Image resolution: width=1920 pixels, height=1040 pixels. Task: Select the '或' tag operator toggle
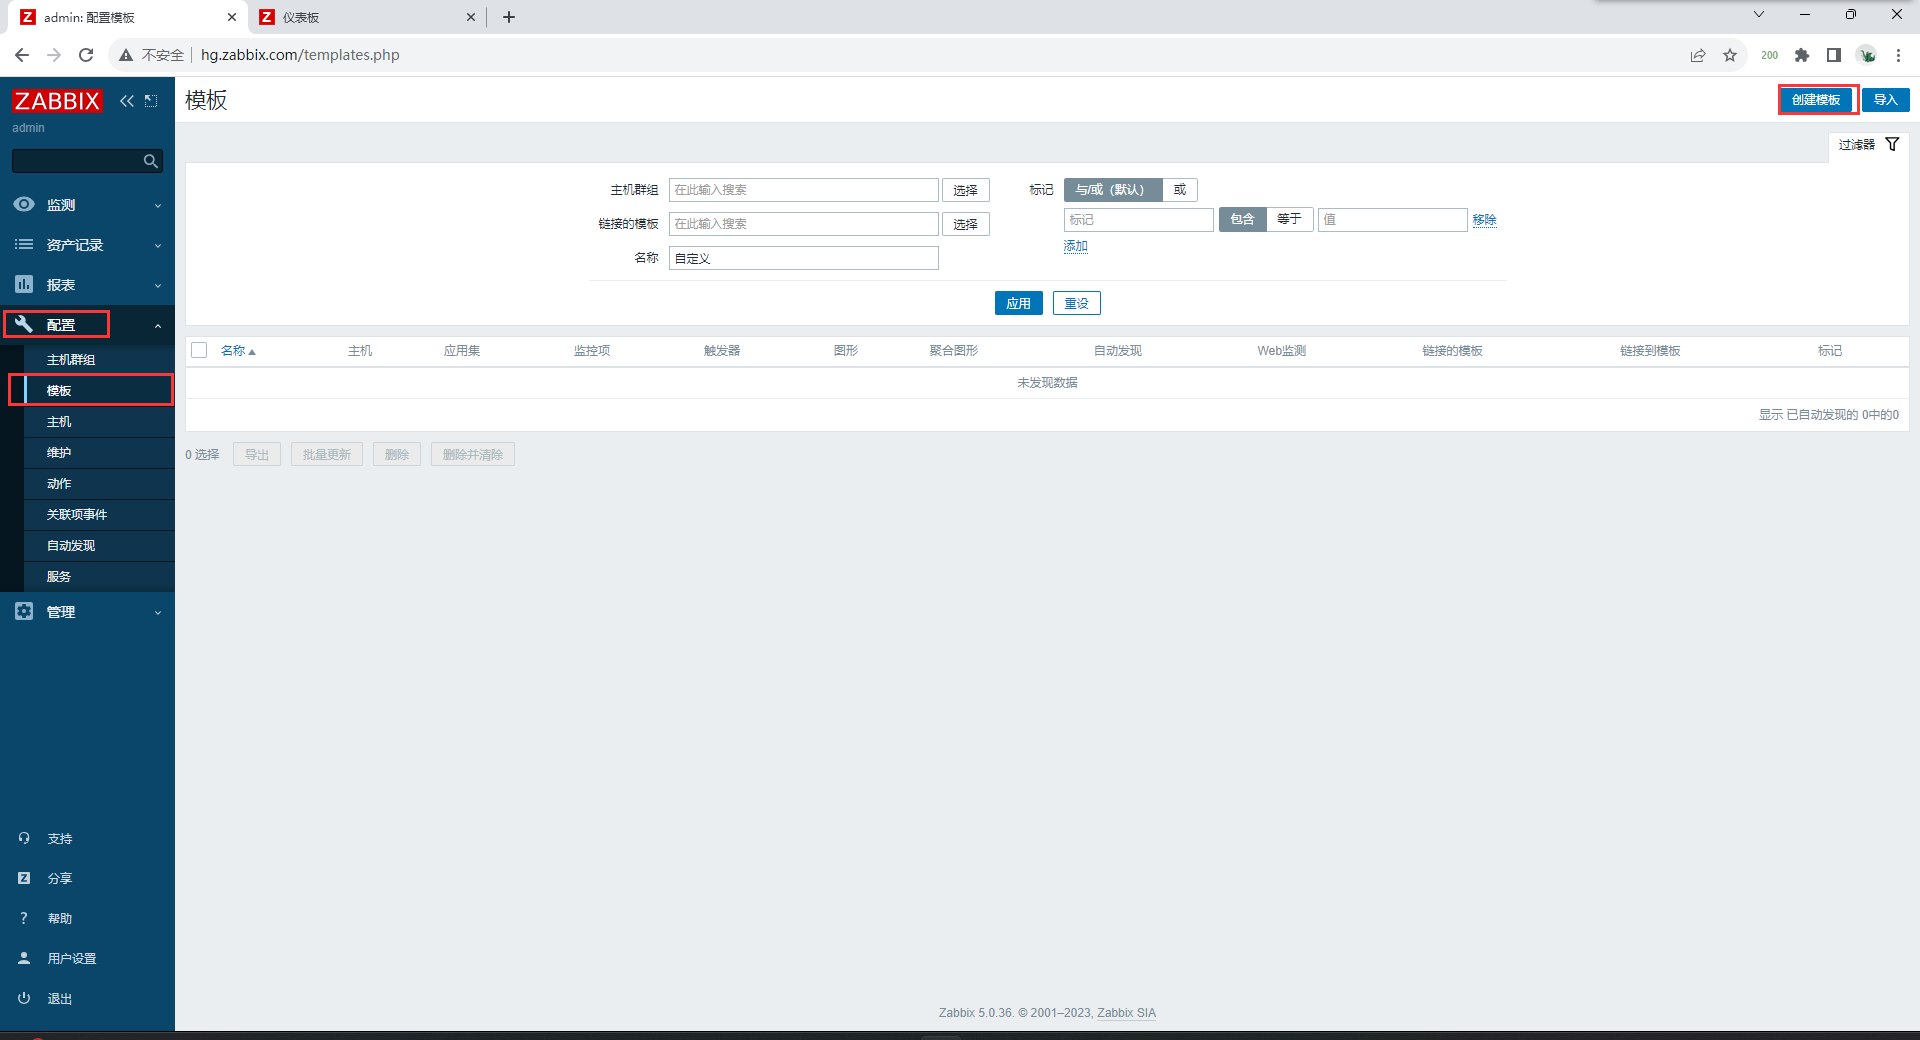pos(1180,190)
